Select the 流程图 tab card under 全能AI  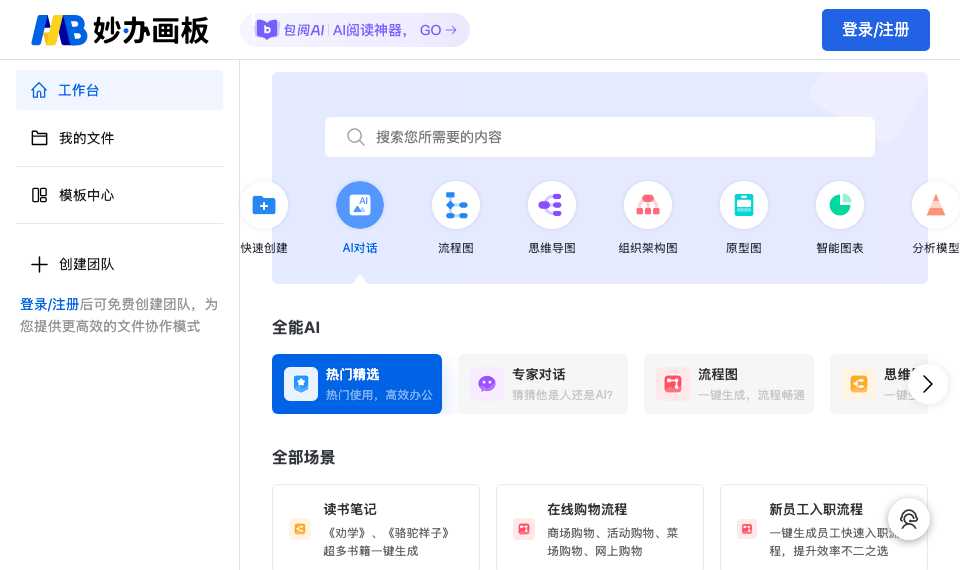click(729, 384)
